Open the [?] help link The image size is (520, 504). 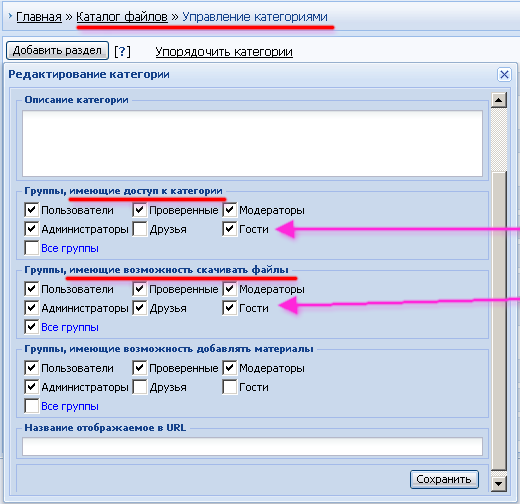click(x=122, y=52)
